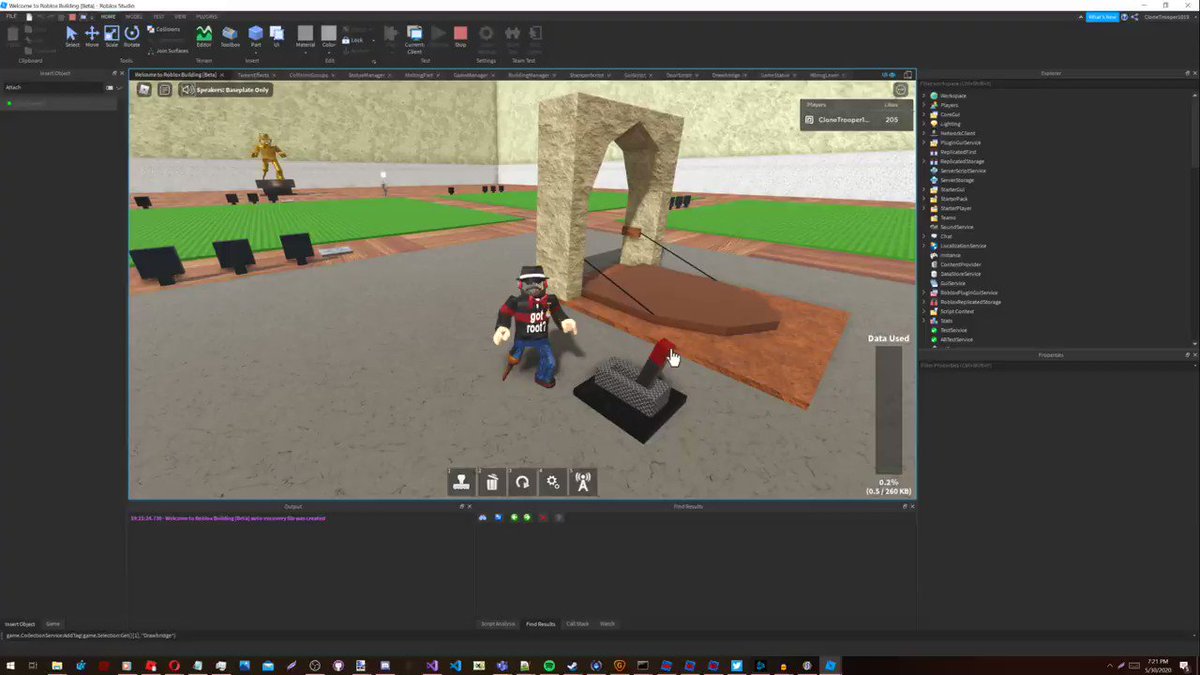
Task: Open the StatueManager script tab
Action: click(367, 75)
